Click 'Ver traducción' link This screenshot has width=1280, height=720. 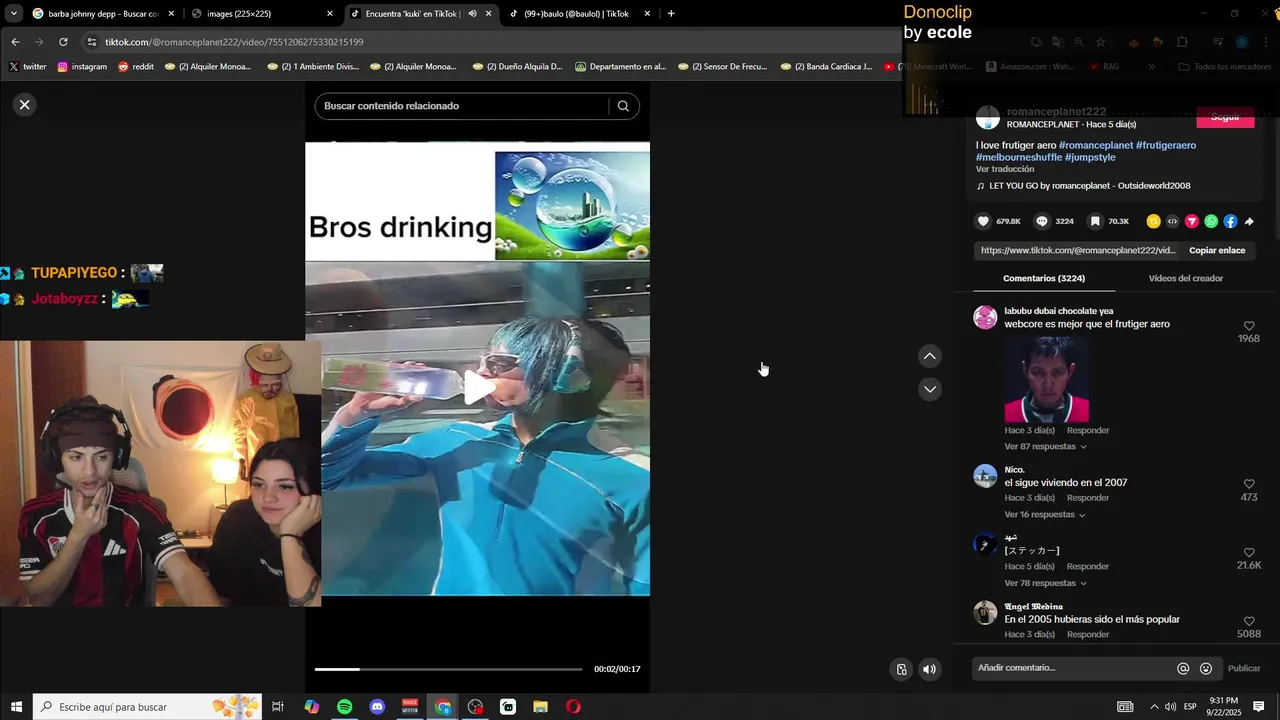[x=1005, y=169]
